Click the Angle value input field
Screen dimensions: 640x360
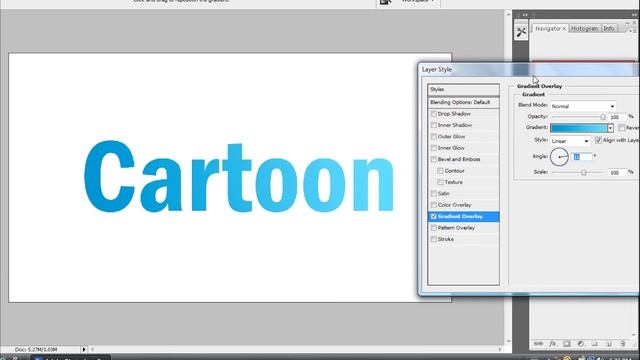582,157
